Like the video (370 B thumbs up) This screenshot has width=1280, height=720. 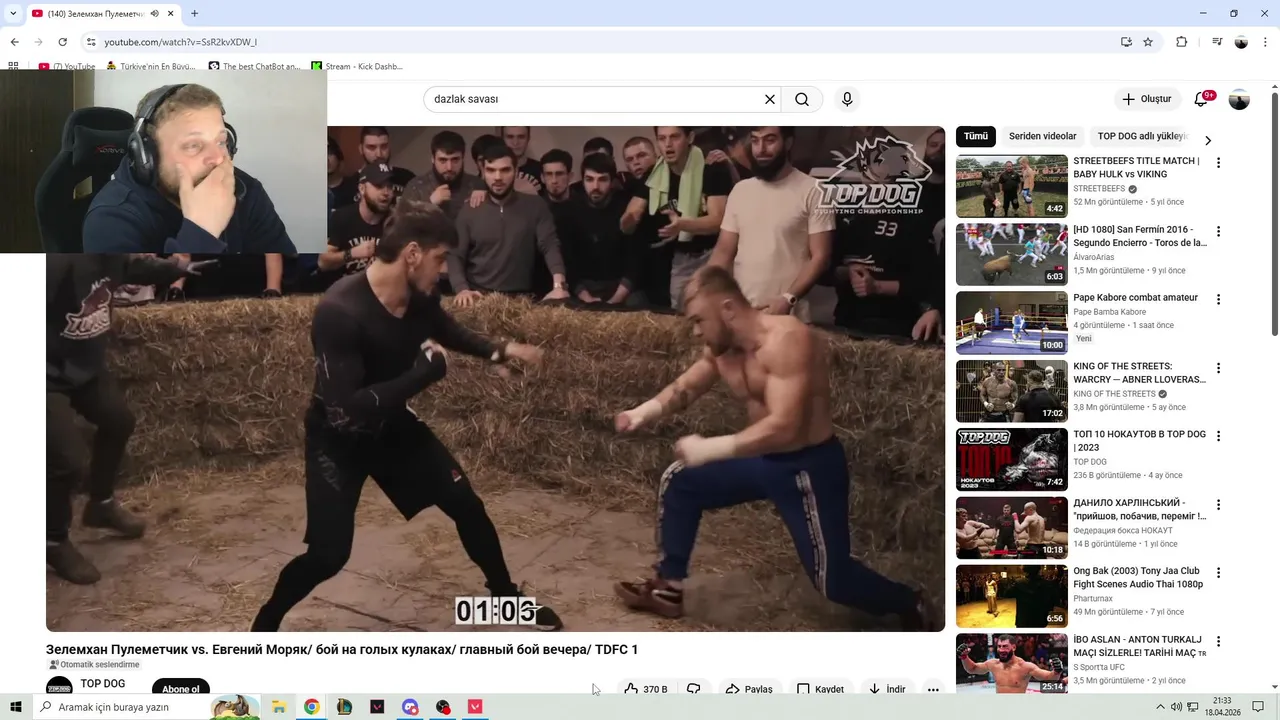pyautogui.click(x=645, y=689)
